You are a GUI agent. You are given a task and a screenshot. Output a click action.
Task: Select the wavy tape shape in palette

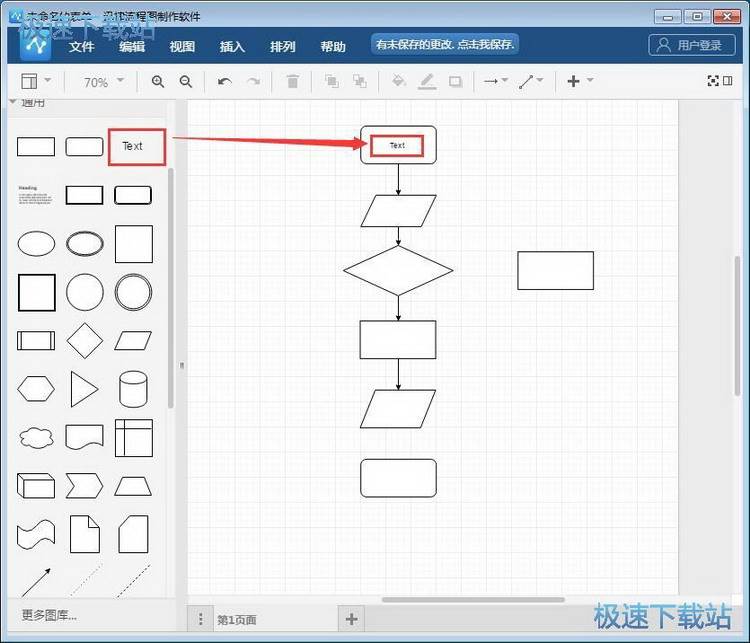click(x=36, y=534)
